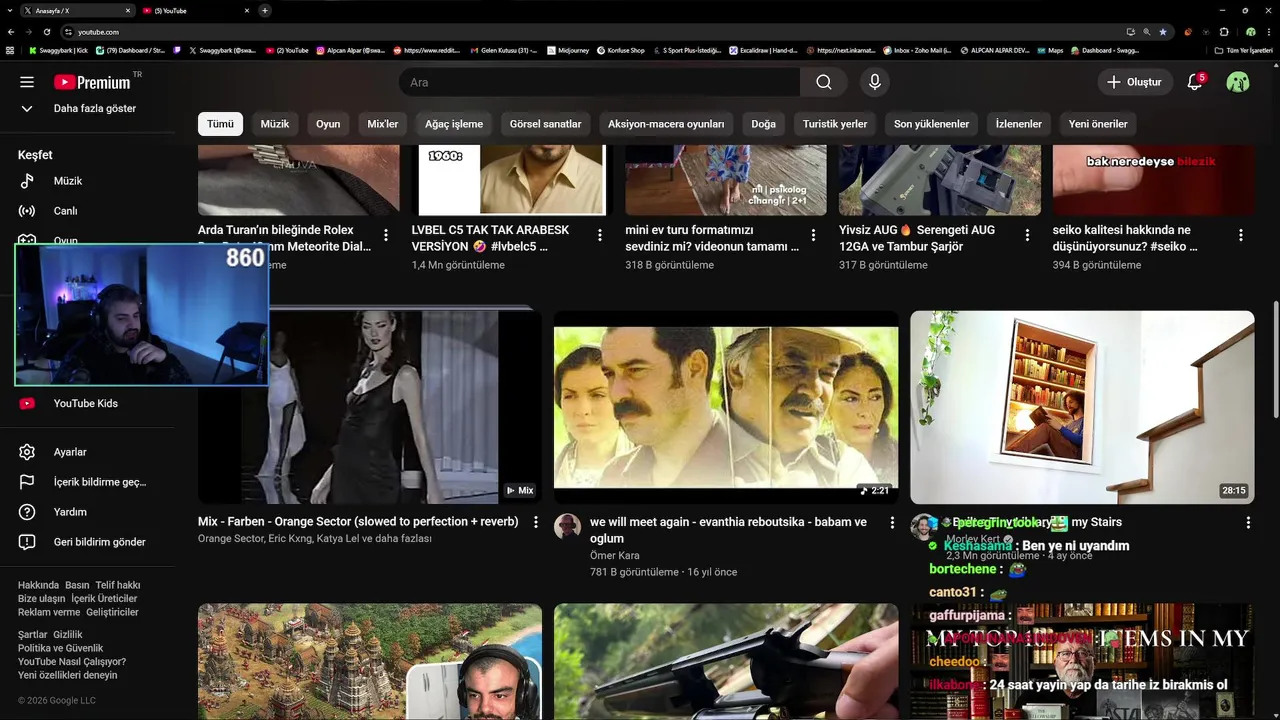
Task: Open the account avatar menu
Action: [x=1238, y=82]
